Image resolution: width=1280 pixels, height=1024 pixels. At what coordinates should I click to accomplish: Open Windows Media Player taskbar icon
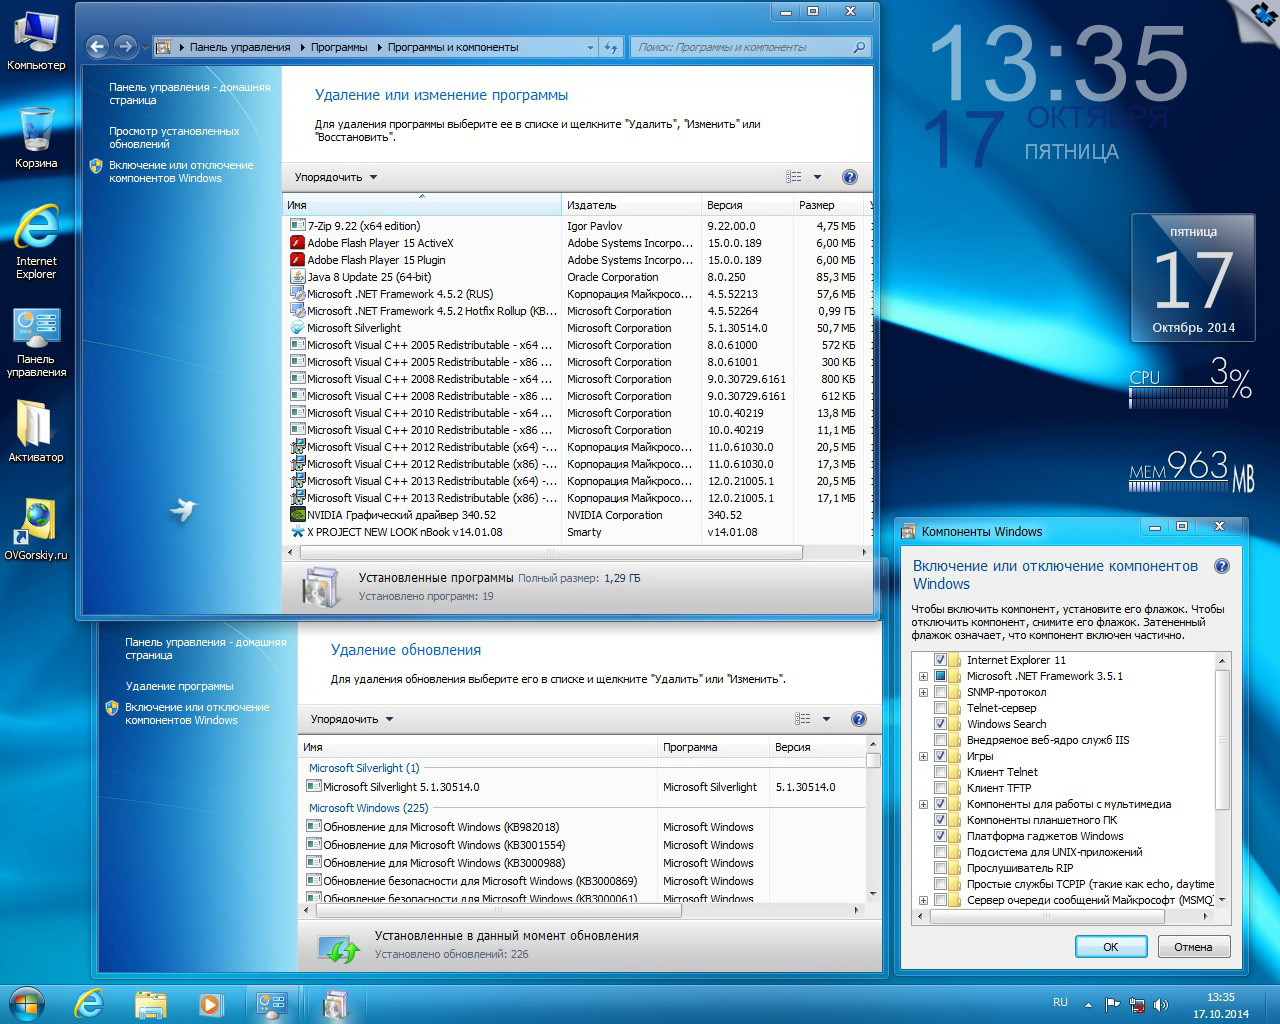210,1004
